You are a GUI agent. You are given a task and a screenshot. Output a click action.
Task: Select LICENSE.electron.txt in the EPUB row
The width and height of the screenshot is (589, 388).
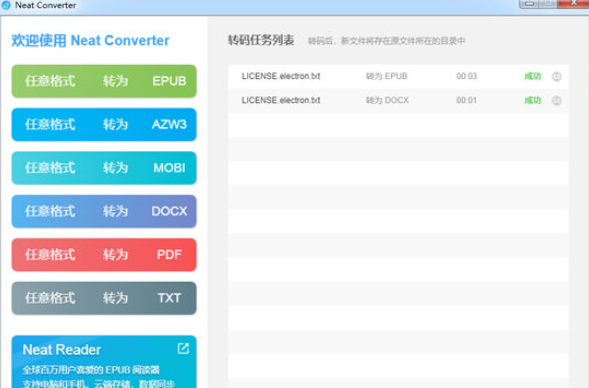(x=281, y=76)
